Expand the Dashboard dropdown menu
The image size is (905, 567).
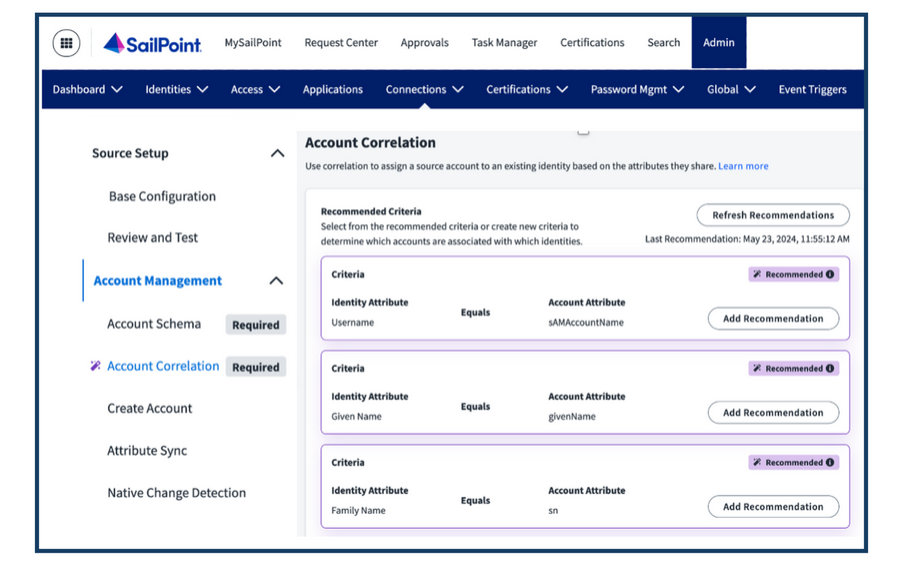click(88, 89)
